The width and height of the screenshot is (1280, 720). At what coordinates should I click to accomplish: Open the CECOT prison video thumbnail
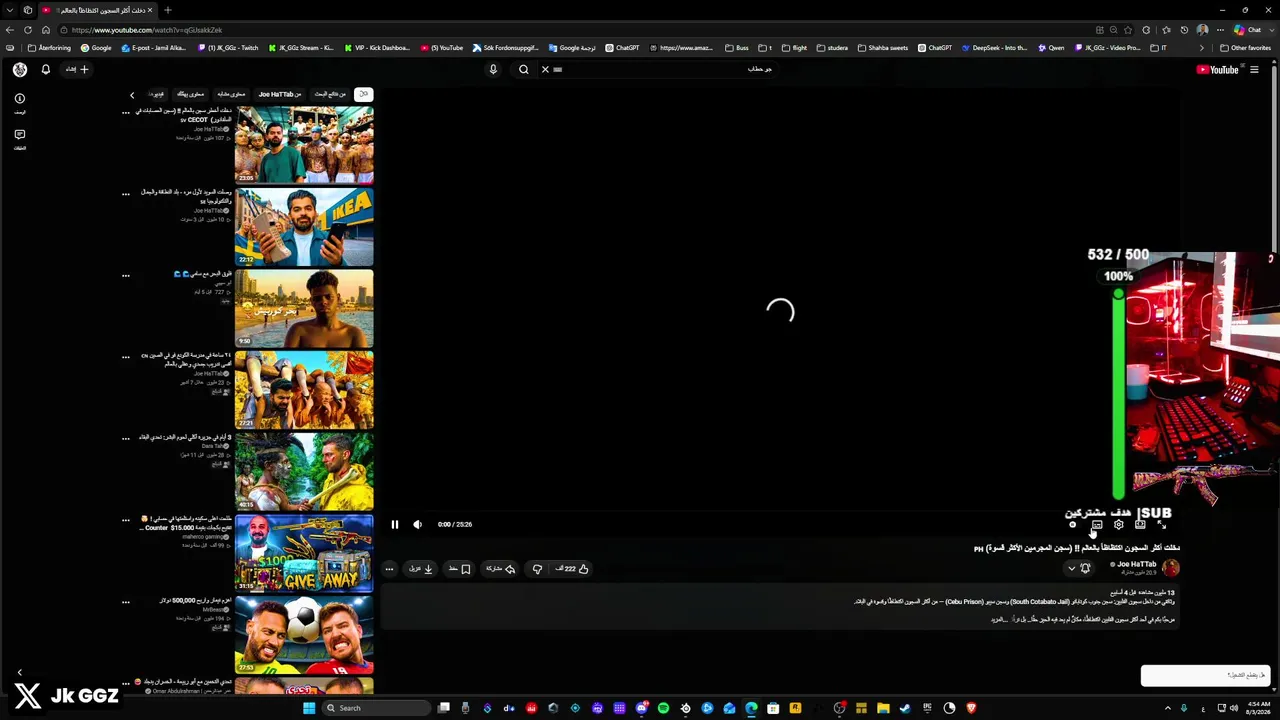click(x=304, y=145)
